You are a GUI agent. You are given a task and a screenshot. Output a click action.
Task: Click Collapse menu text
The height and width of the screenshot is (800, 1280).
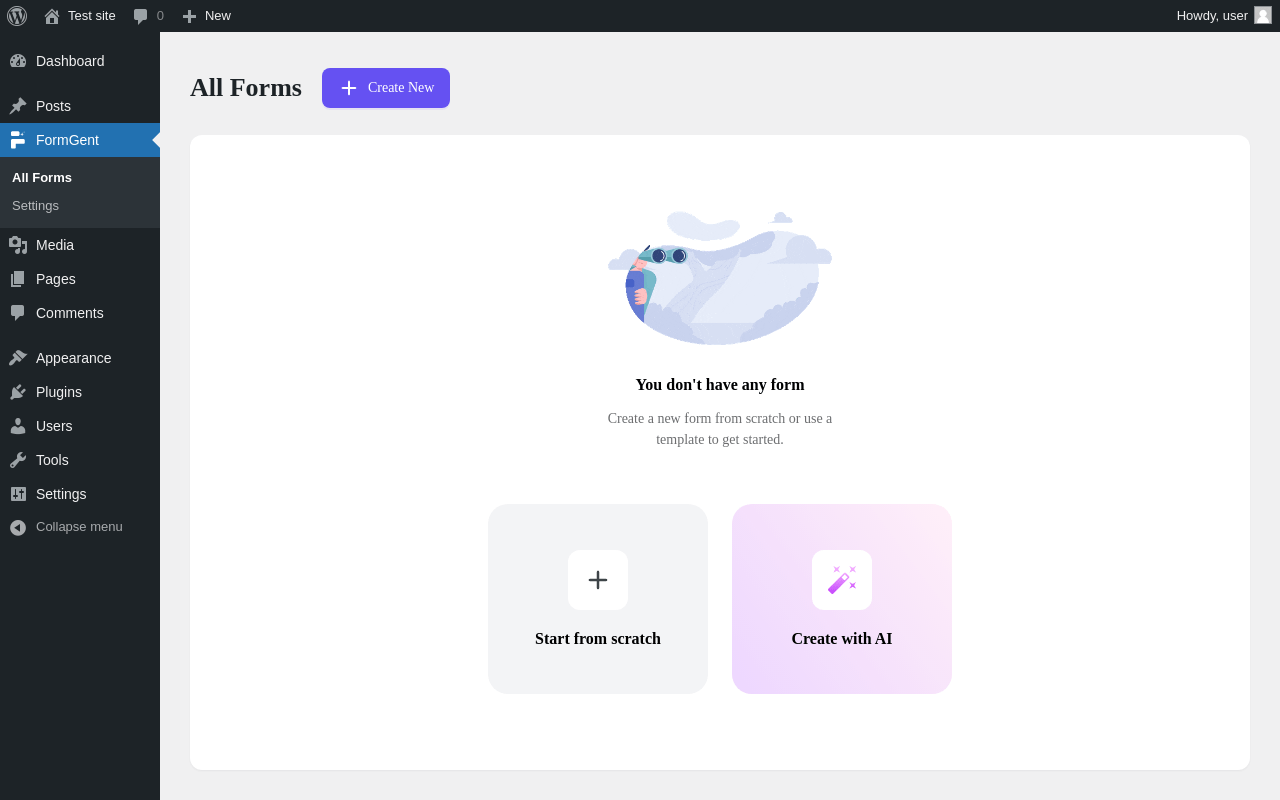(x=79, y=527)
